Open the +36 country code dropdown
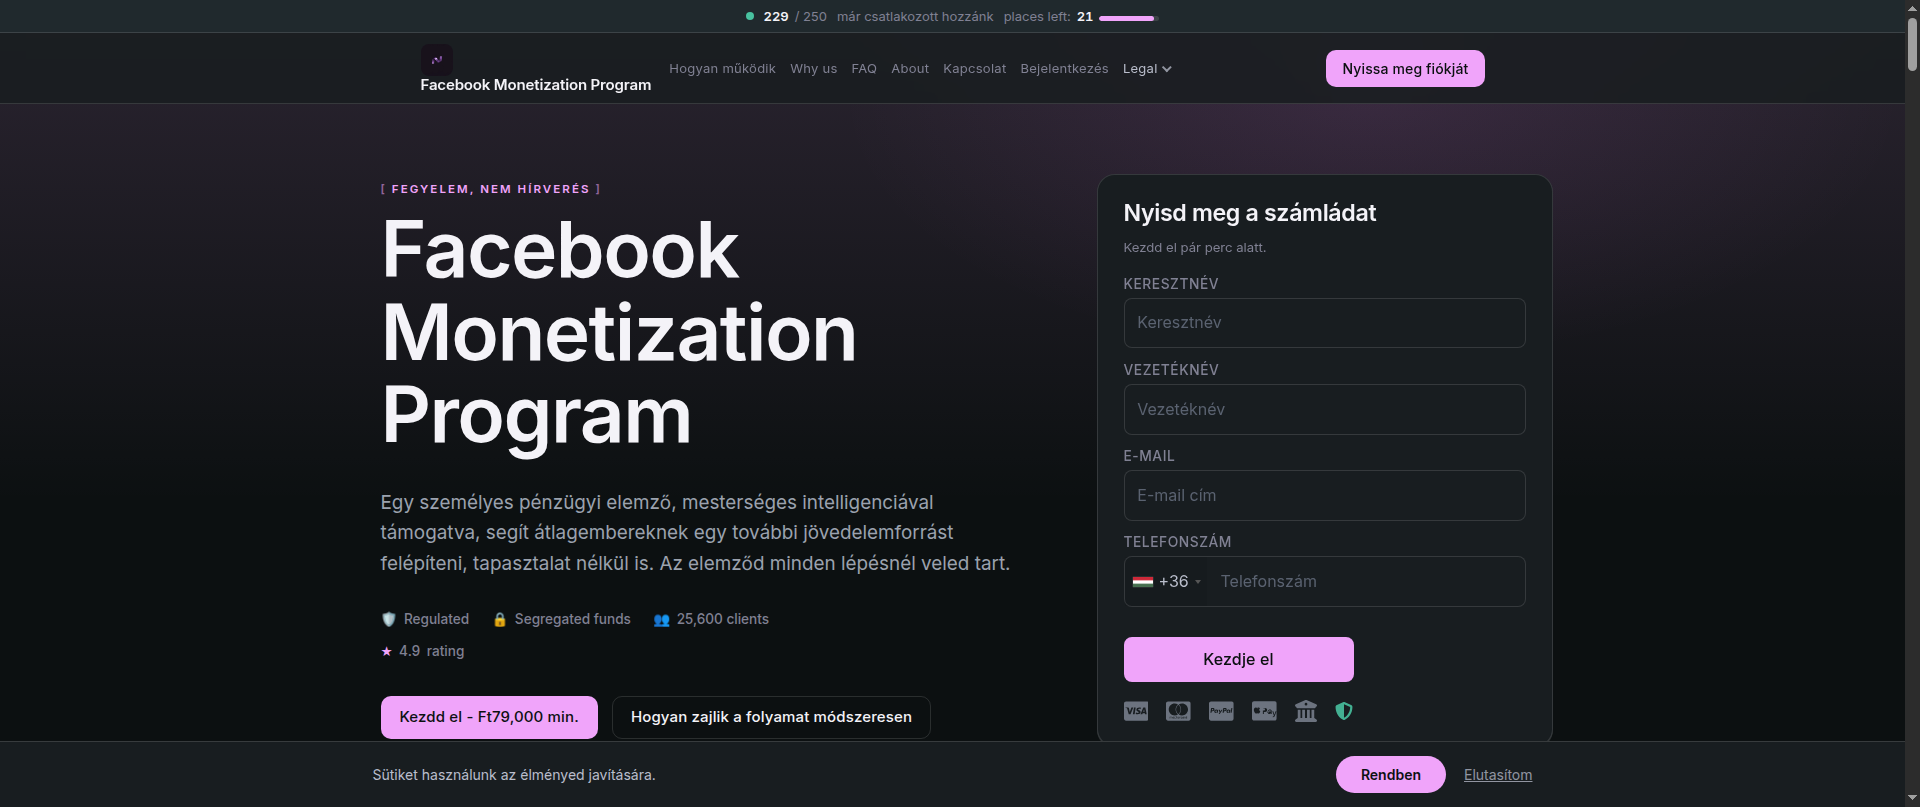The image size is (1920, 807). [1166, 582]
